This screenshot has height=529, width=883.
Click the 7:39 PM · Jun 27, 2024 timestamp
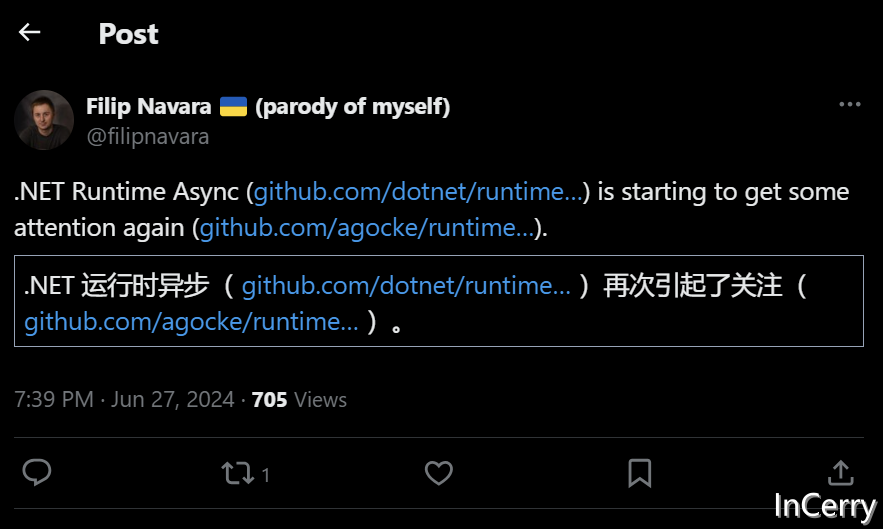click(x=124, y=400)
